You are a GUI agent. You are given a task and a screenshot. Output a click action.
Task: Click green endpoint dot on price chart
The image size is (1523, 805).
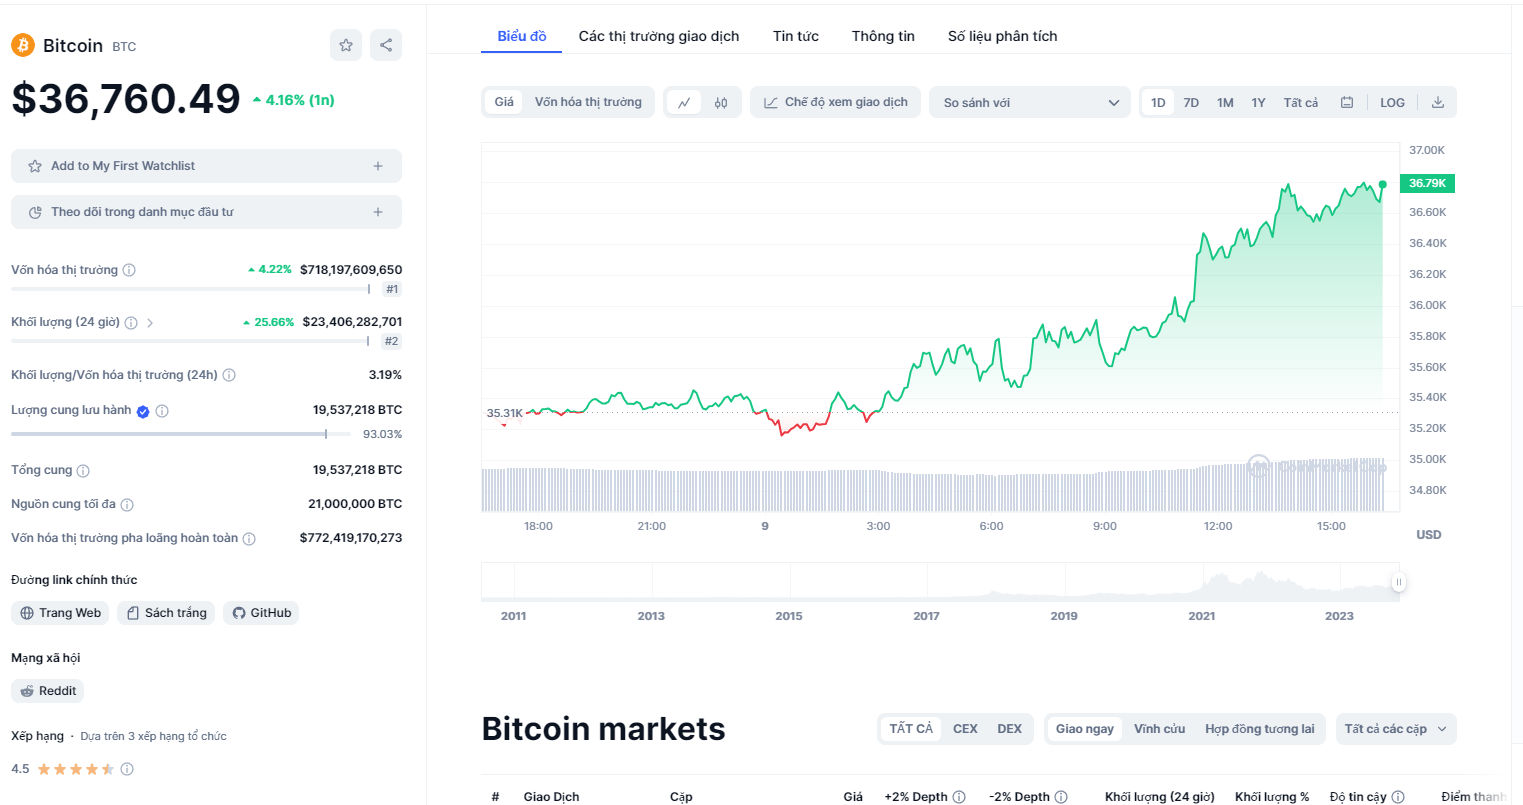1382,184
